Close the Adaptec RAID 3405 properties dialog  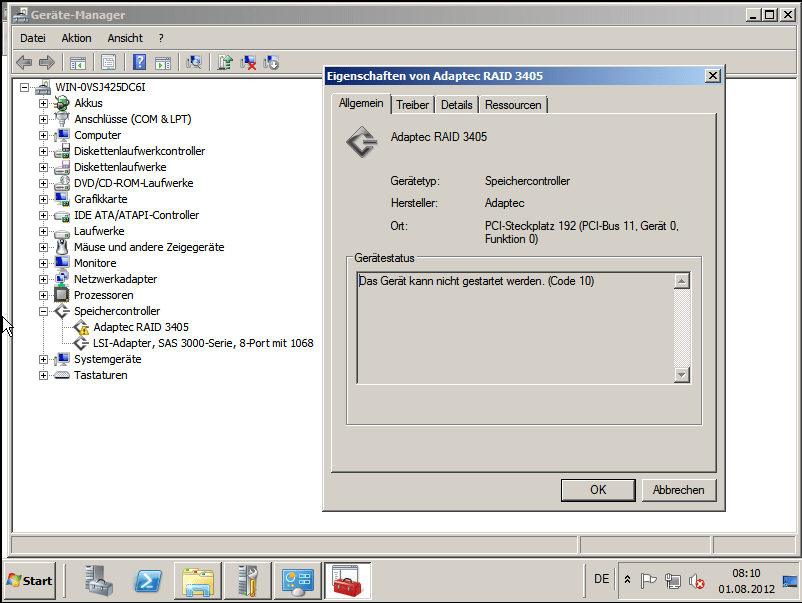[712, 76]
